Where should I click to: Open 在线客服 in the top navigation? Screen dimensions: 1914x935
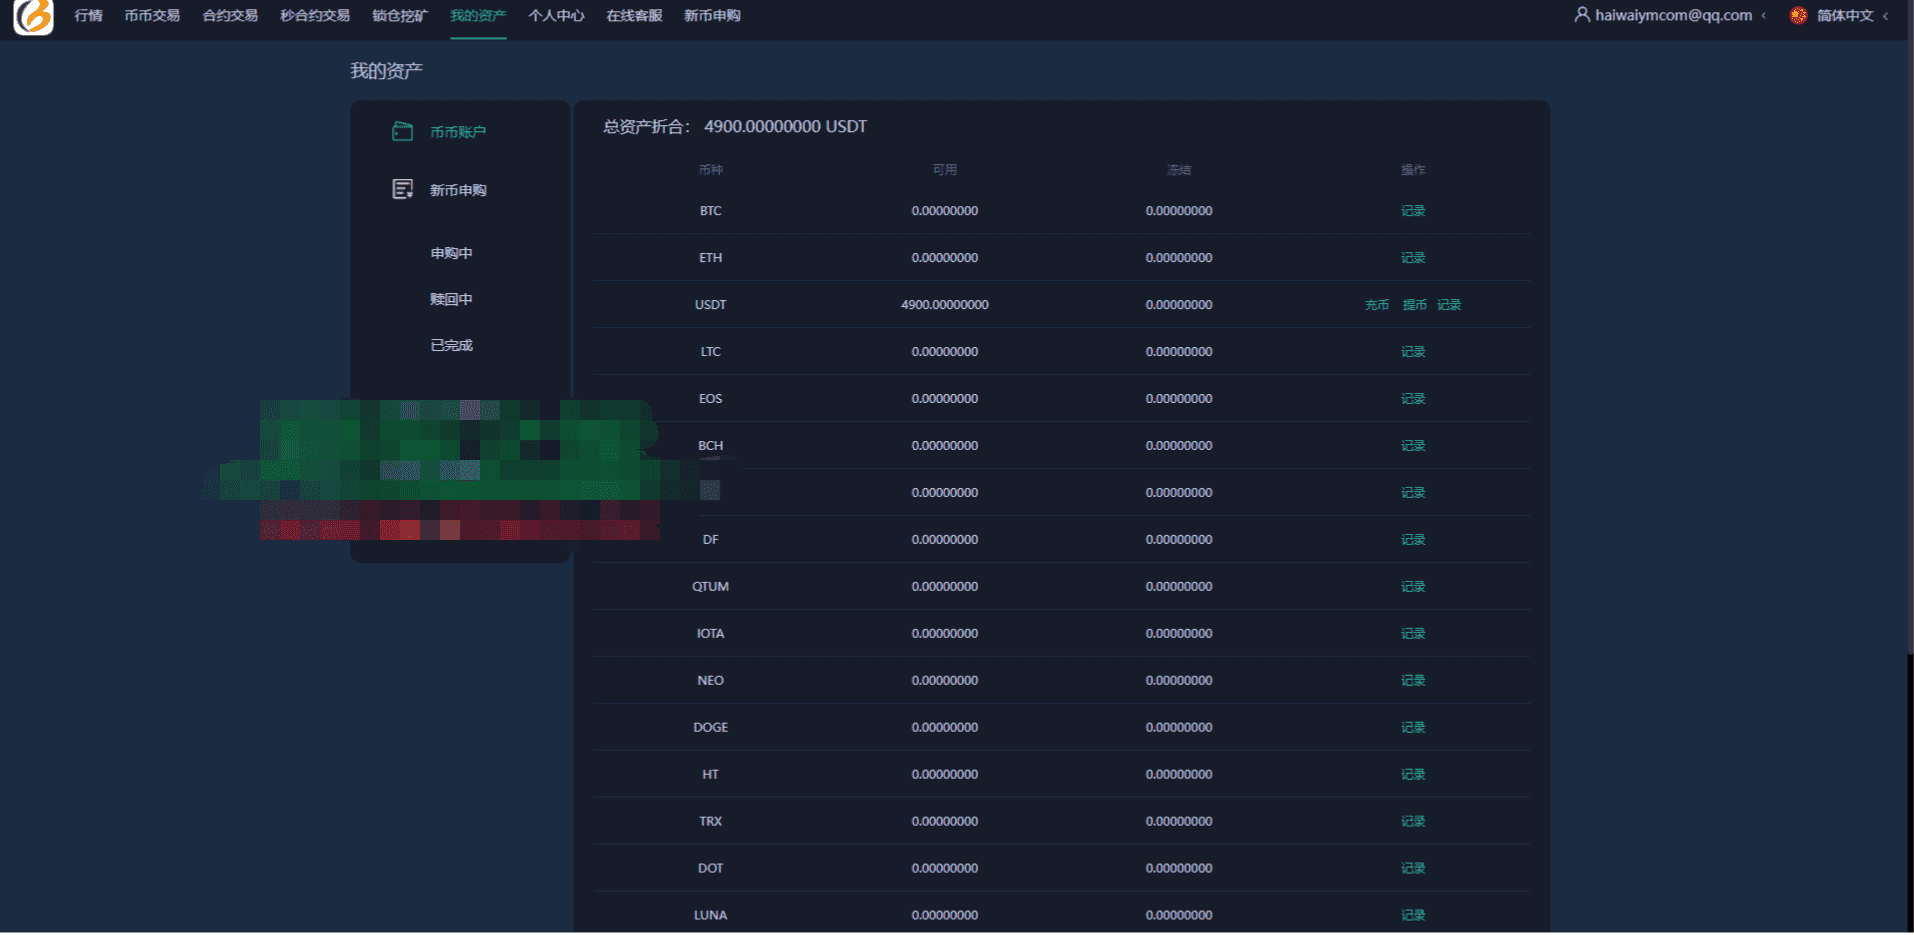point(634,16)
